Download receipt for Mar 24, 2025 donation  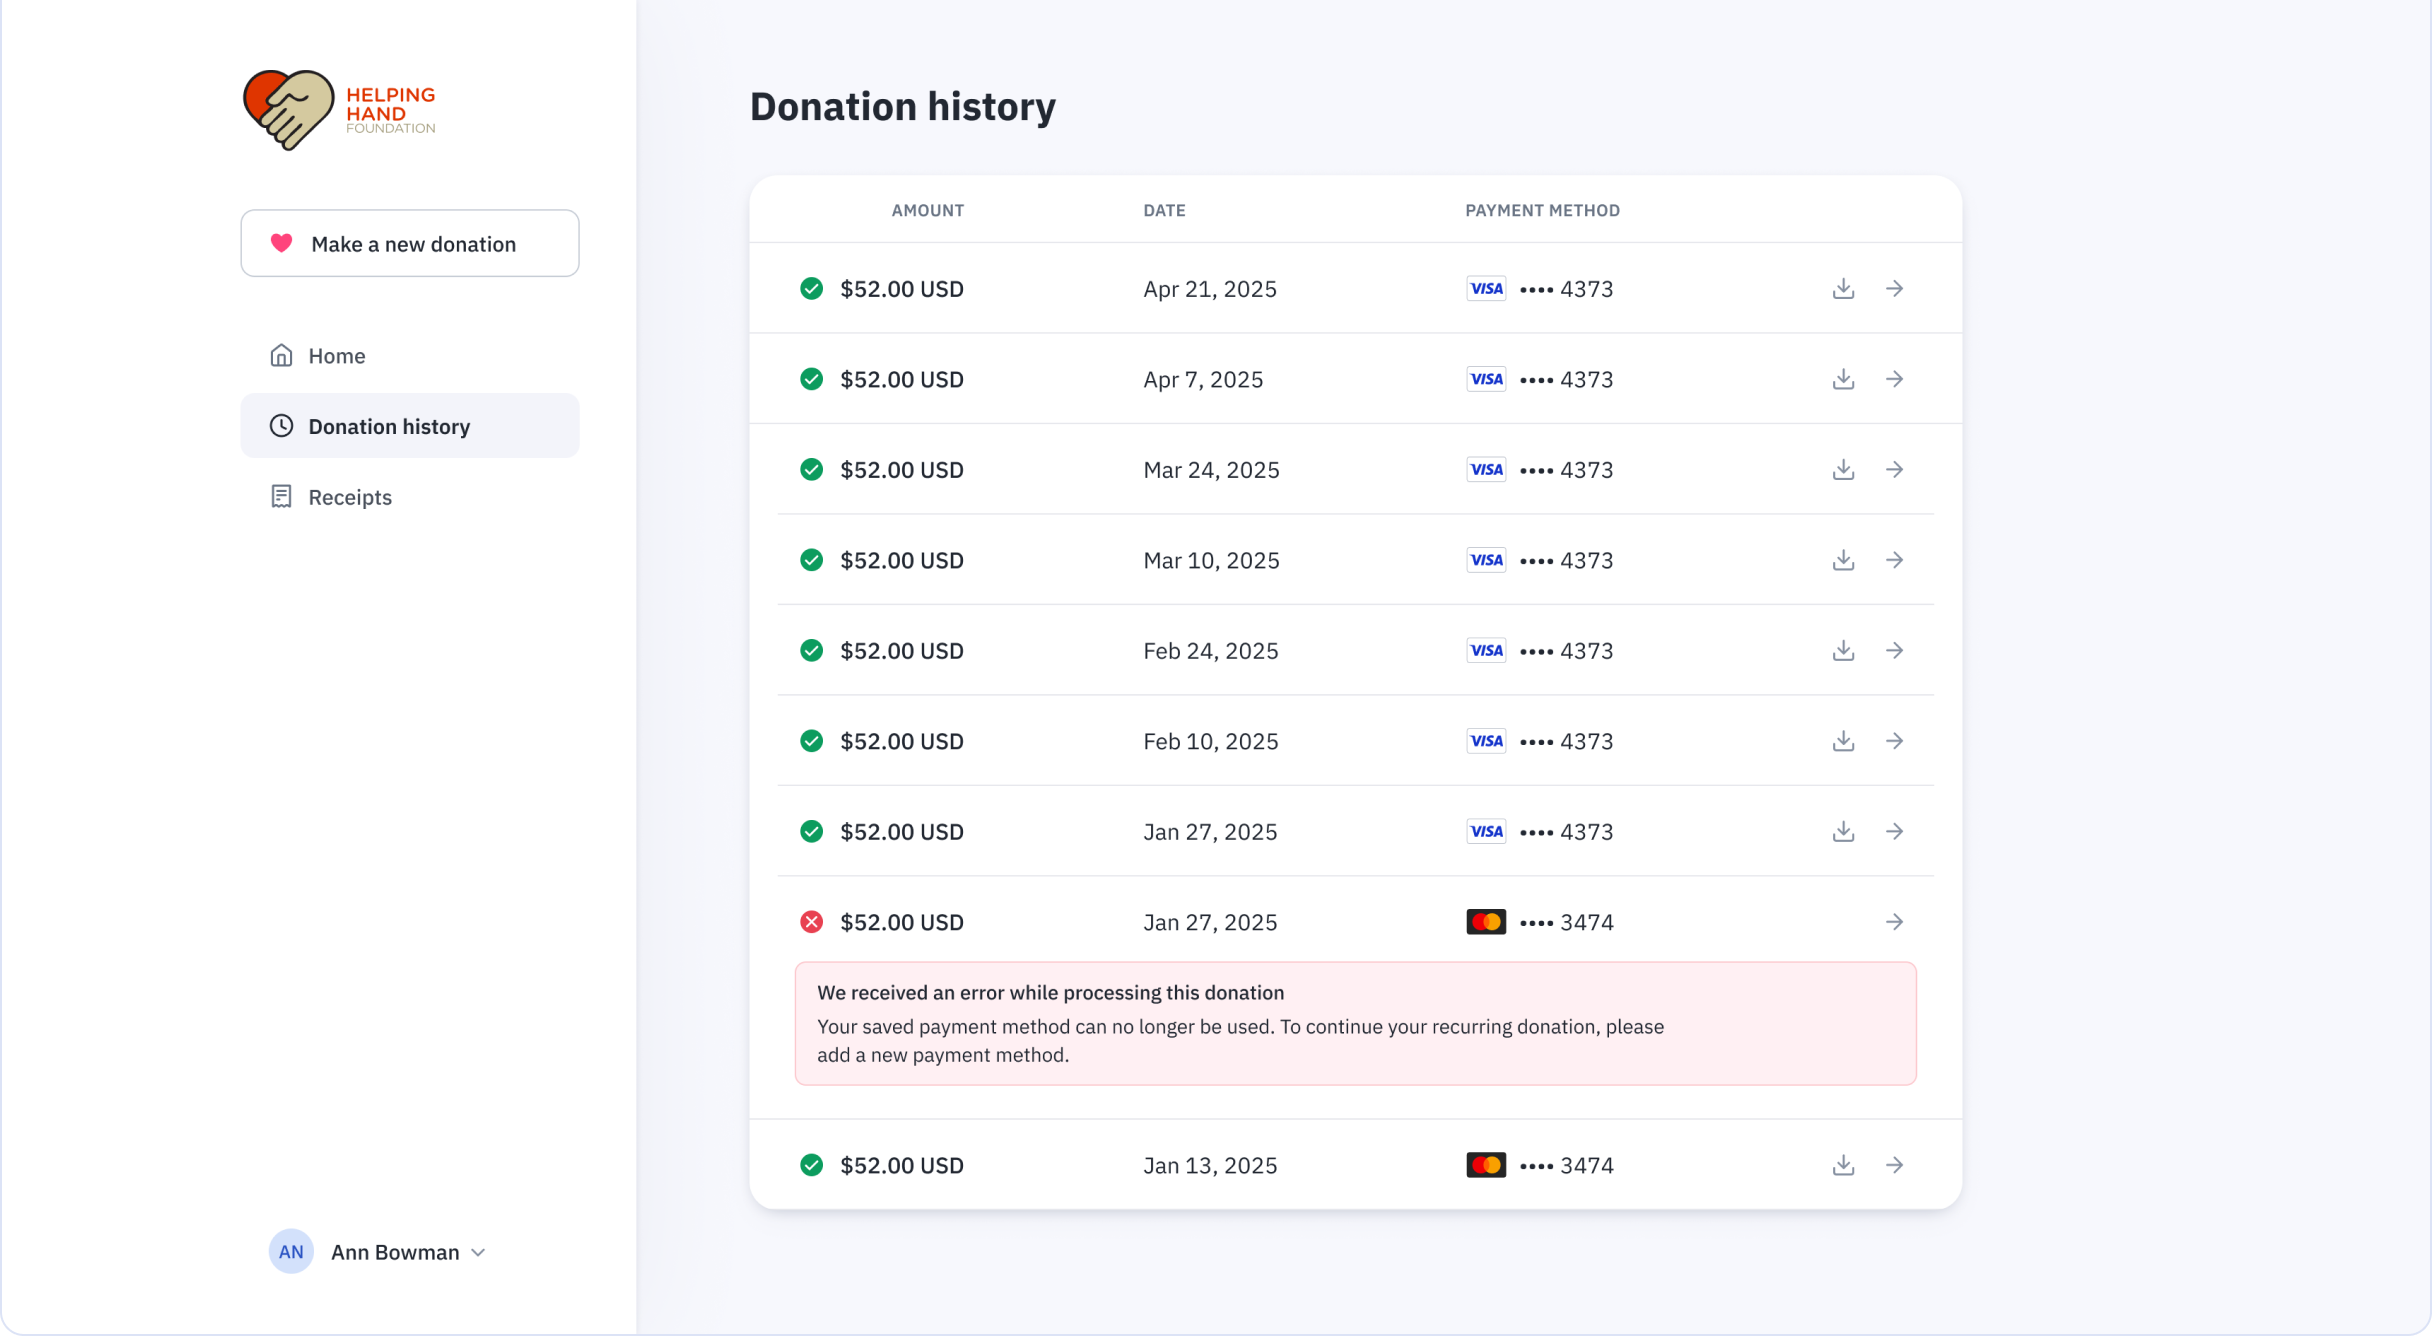[x=1843, y=470]
